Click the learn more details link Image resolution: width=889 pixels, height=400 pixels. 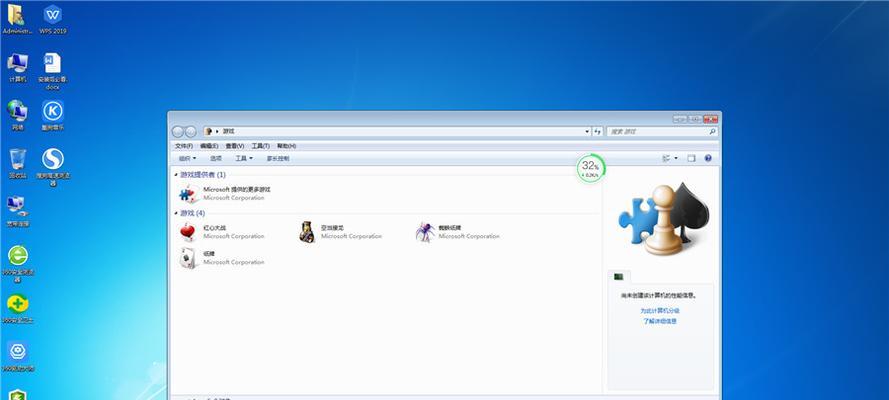[660, 321]
